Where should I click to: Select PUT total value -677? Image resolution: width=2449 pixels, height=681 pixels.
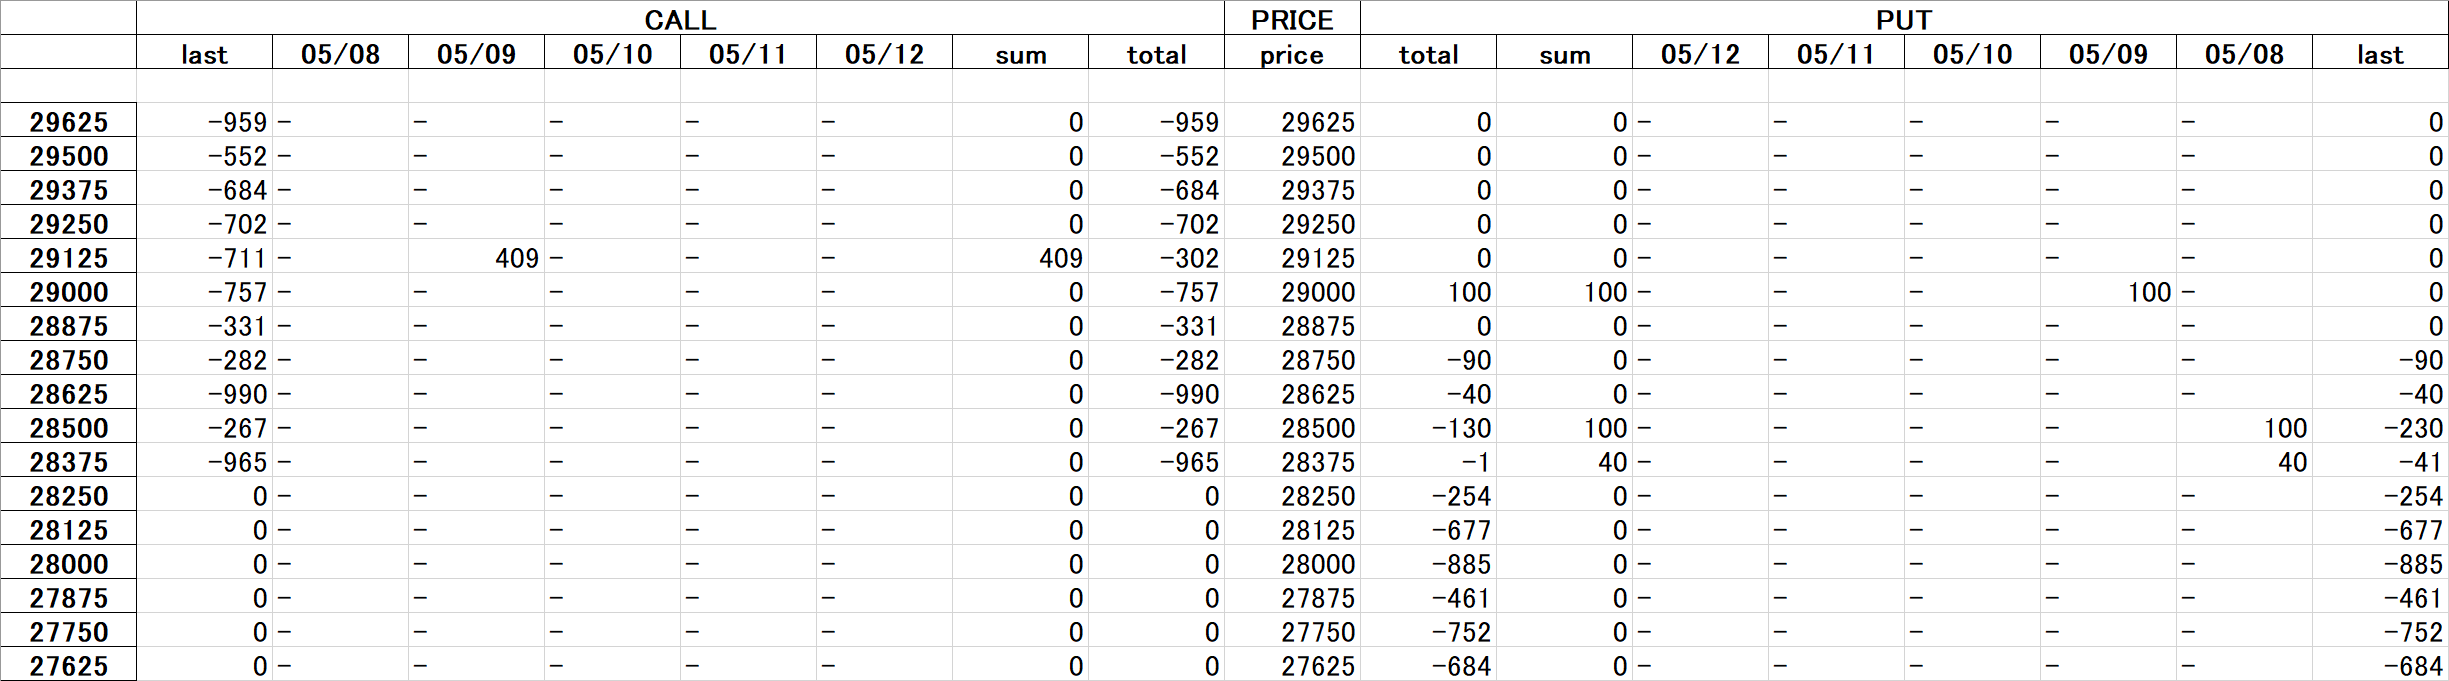[1428, 529]
